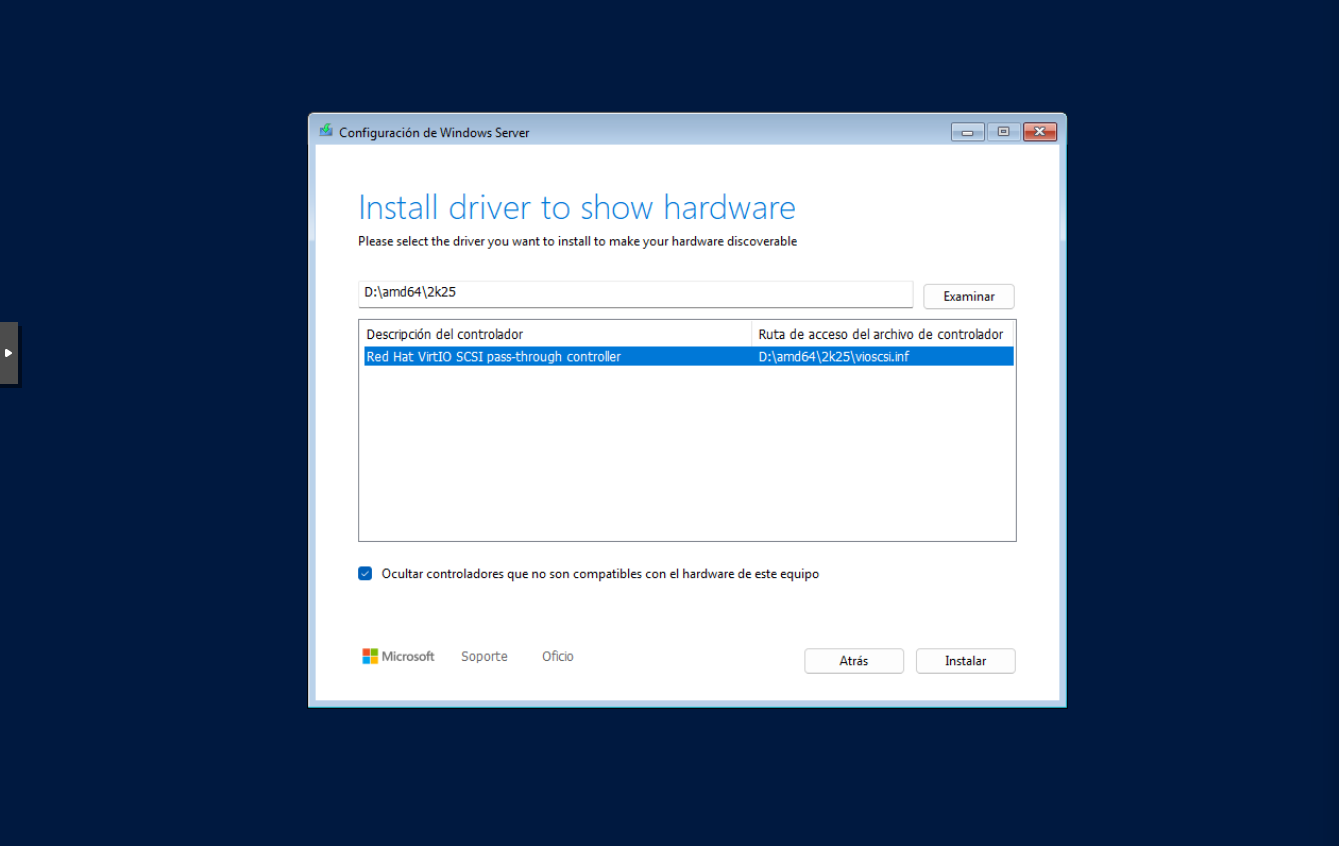
Task: Maximize the setup window
Action: tap(1003, 132)
